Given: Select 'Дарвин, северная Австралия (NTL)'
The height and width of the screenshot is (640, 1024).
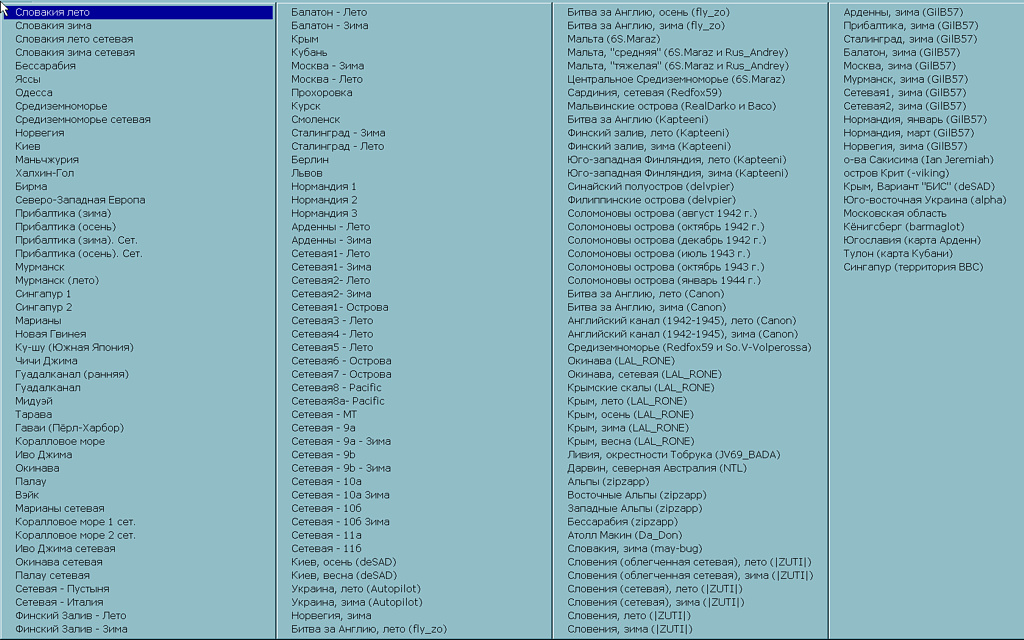Looking at the screenshot, I should point(656,468).
